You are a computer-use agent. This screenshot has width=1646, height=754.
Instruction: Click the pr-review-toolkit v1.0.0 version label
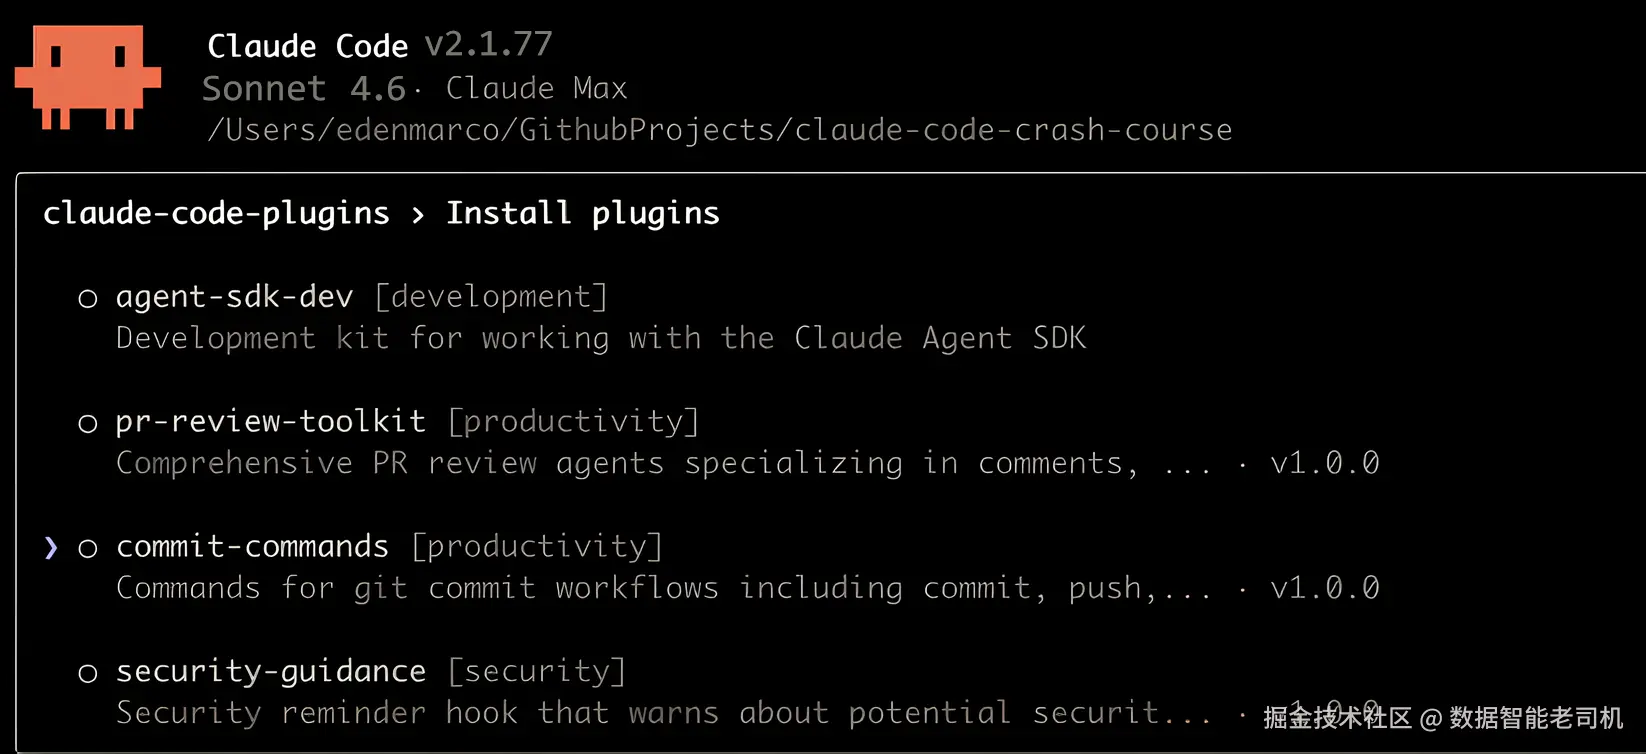click(x=1324, y=464)
